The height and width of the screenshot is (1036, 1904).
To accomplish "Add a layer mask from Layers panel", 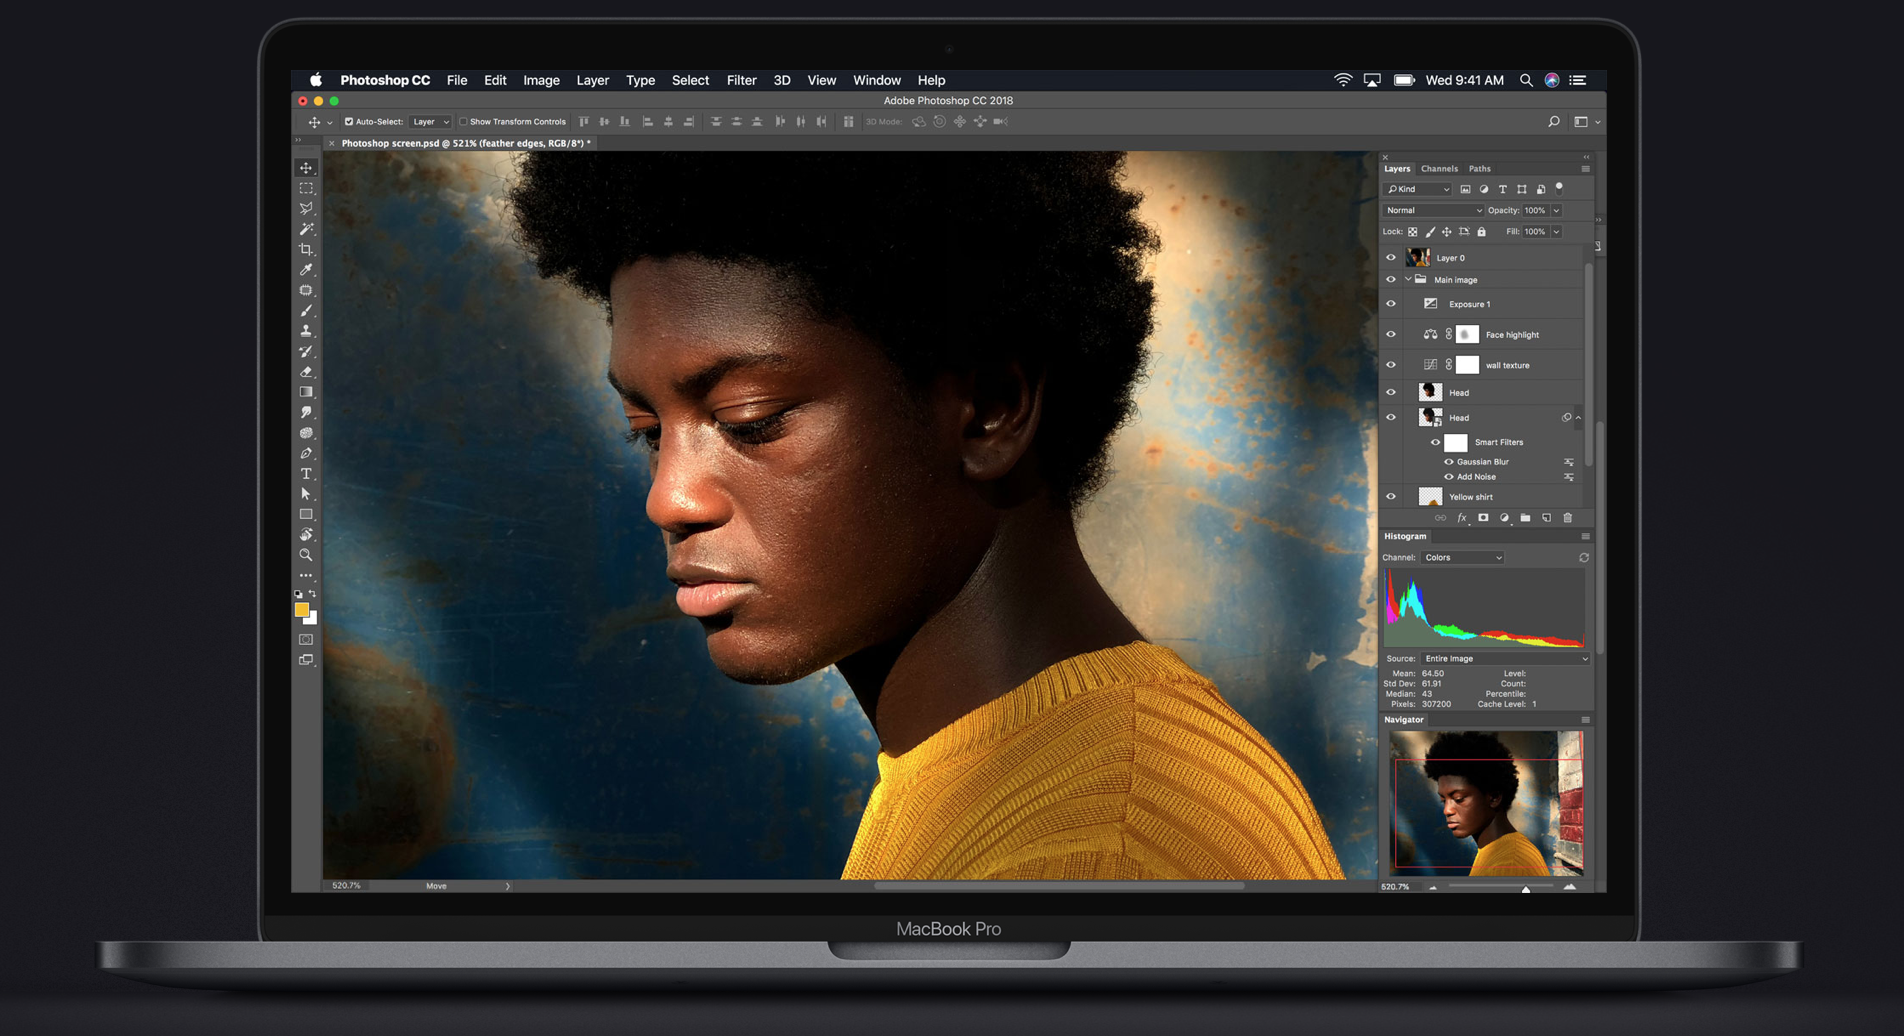I will 1483,518.
